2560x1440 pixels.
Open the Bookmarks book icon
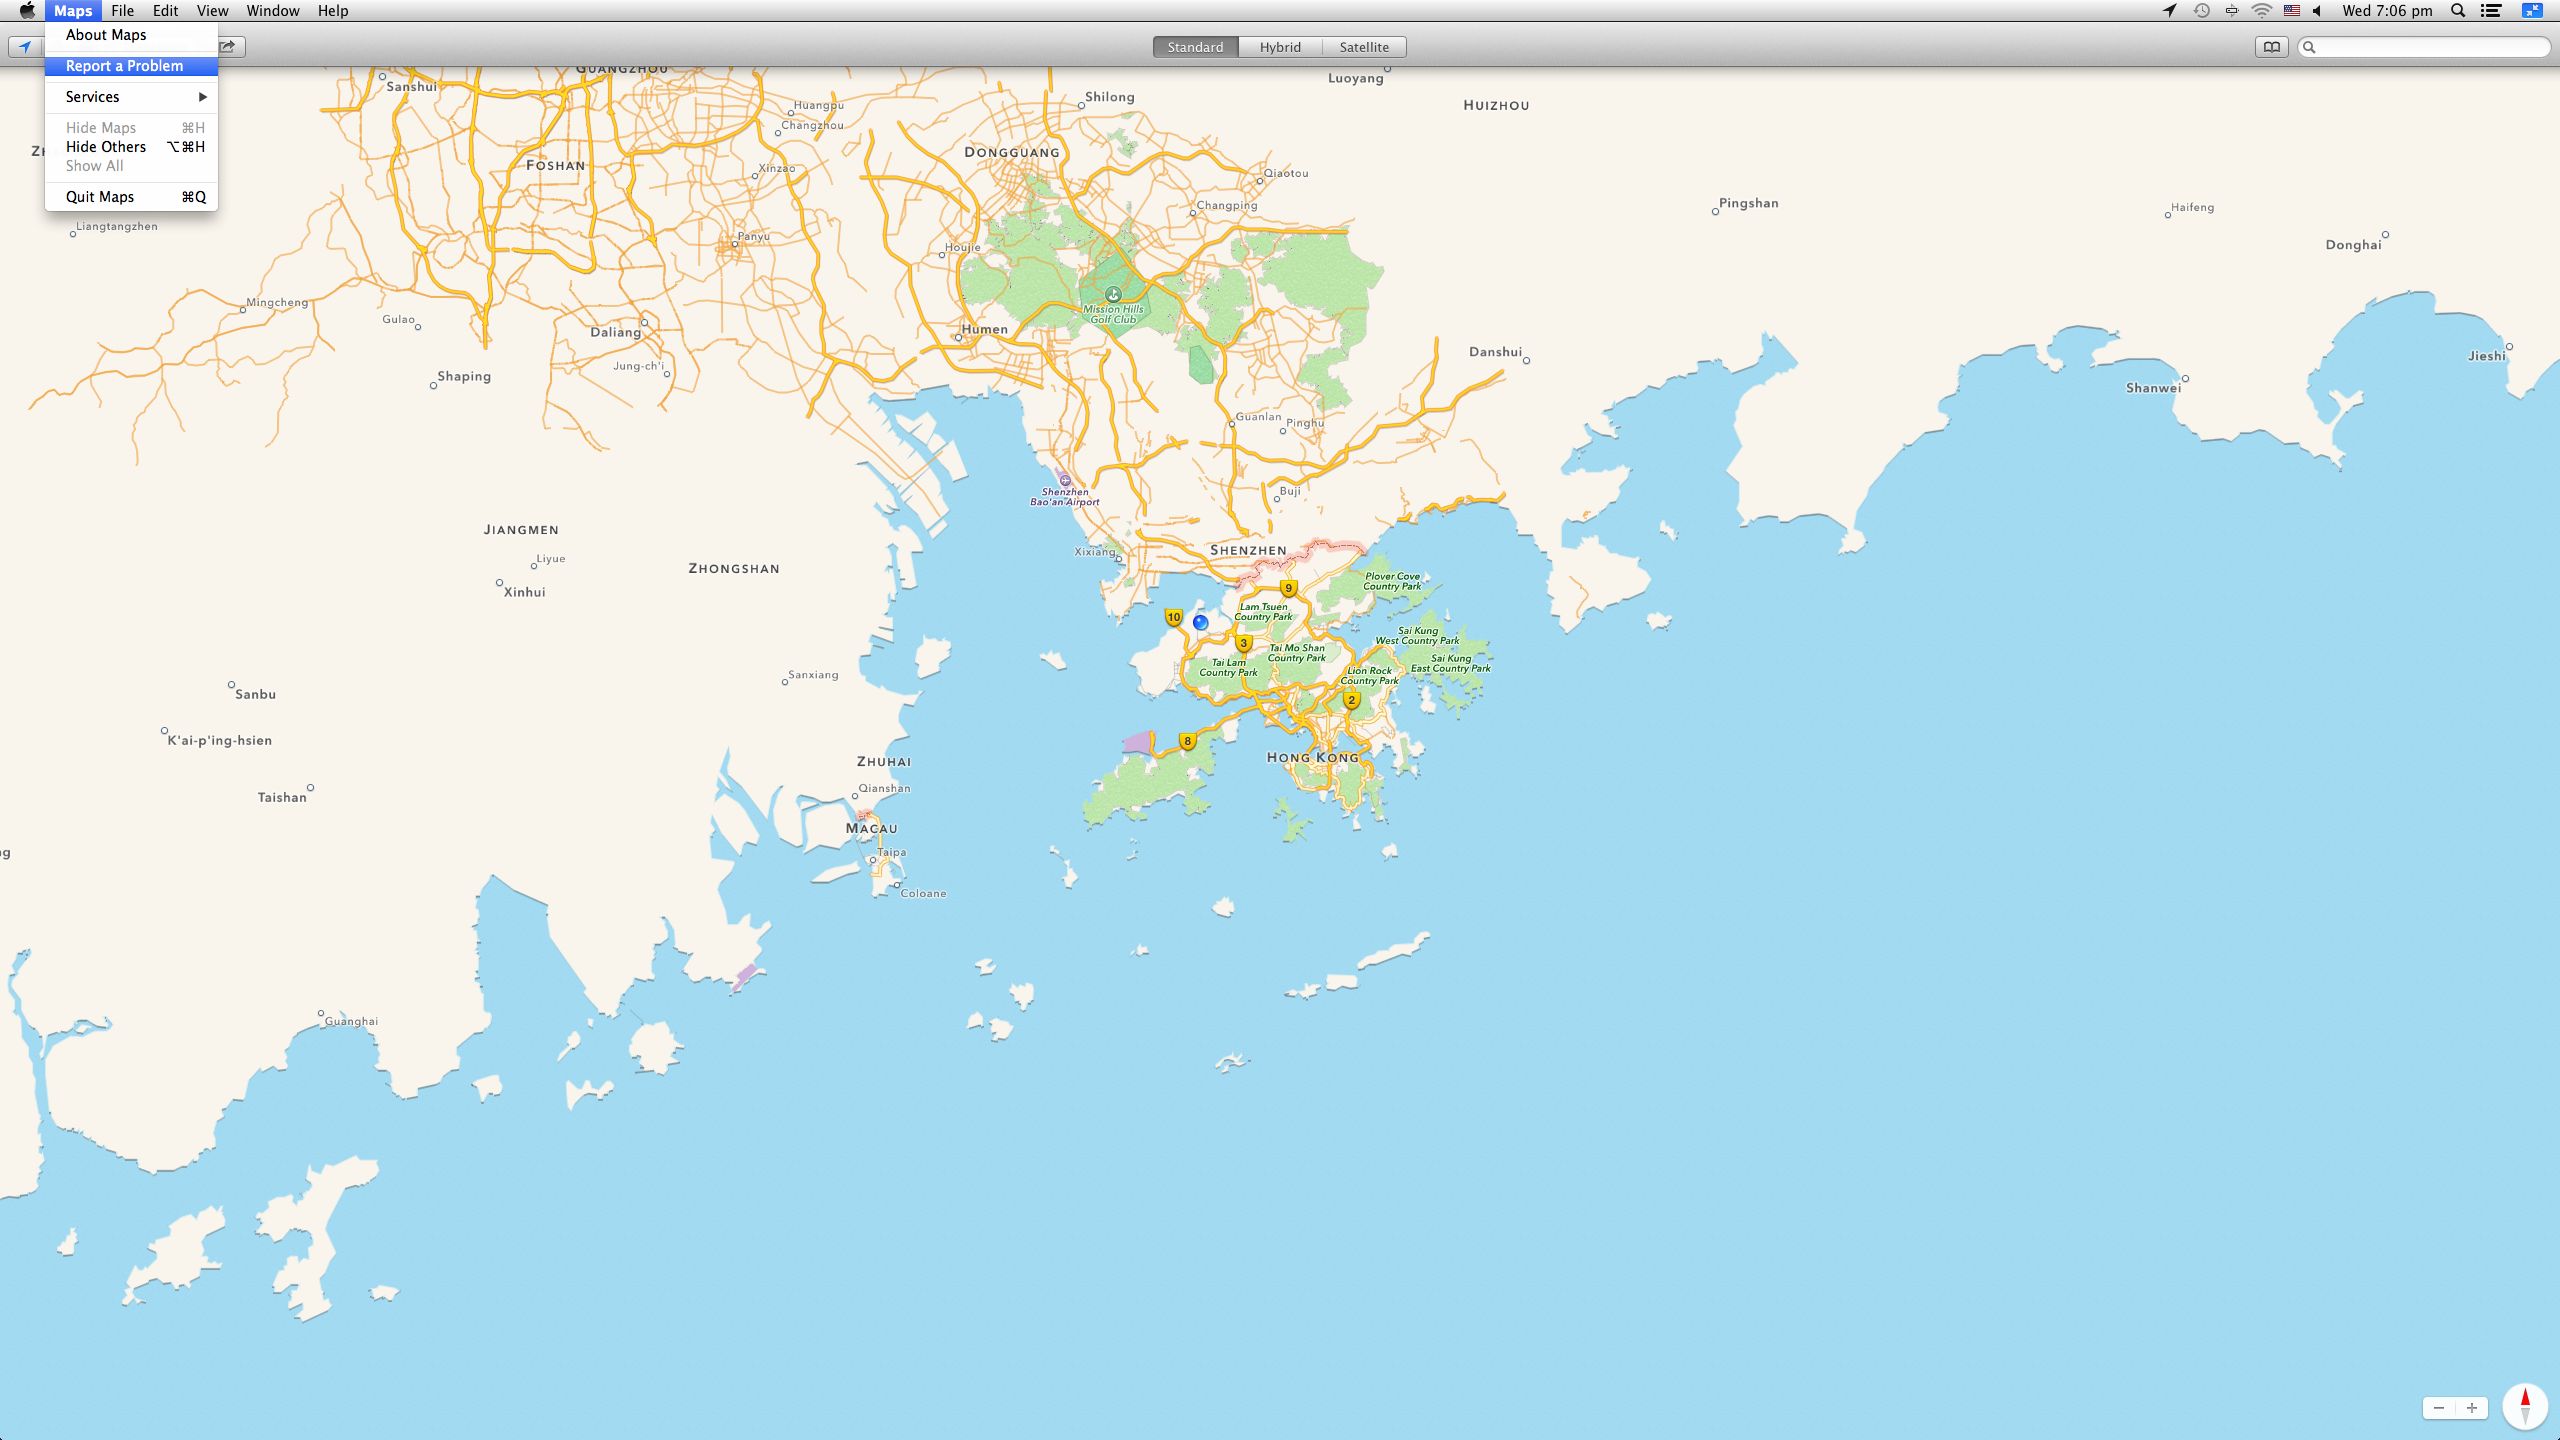(2272, 47)
